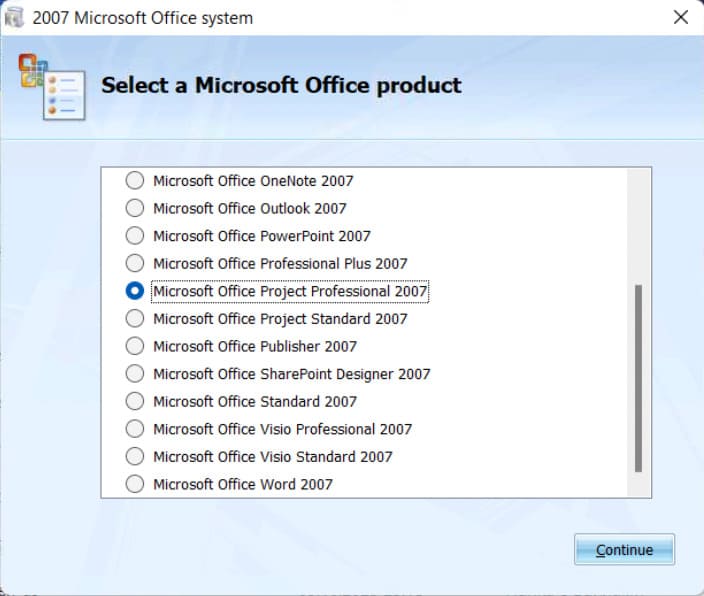Click scrollbar track above the thumb
Viewport: 704px width, 596px height.
[639, 225]
